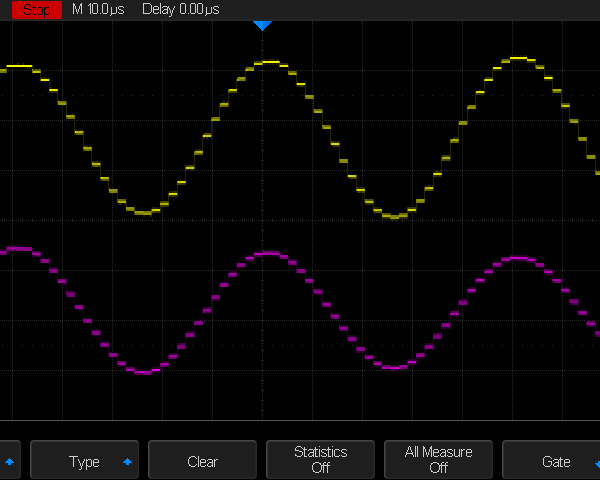Click the magenta waveform's center peak
600x480 pixels.
[x=266, y=253]
